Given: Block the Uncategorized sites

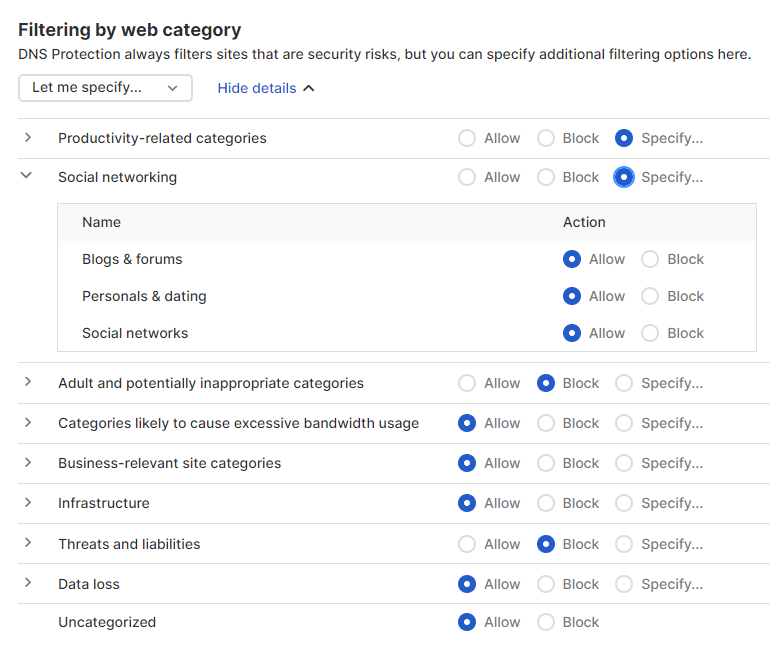Looking at the screenshot, I should coord(546,622).
